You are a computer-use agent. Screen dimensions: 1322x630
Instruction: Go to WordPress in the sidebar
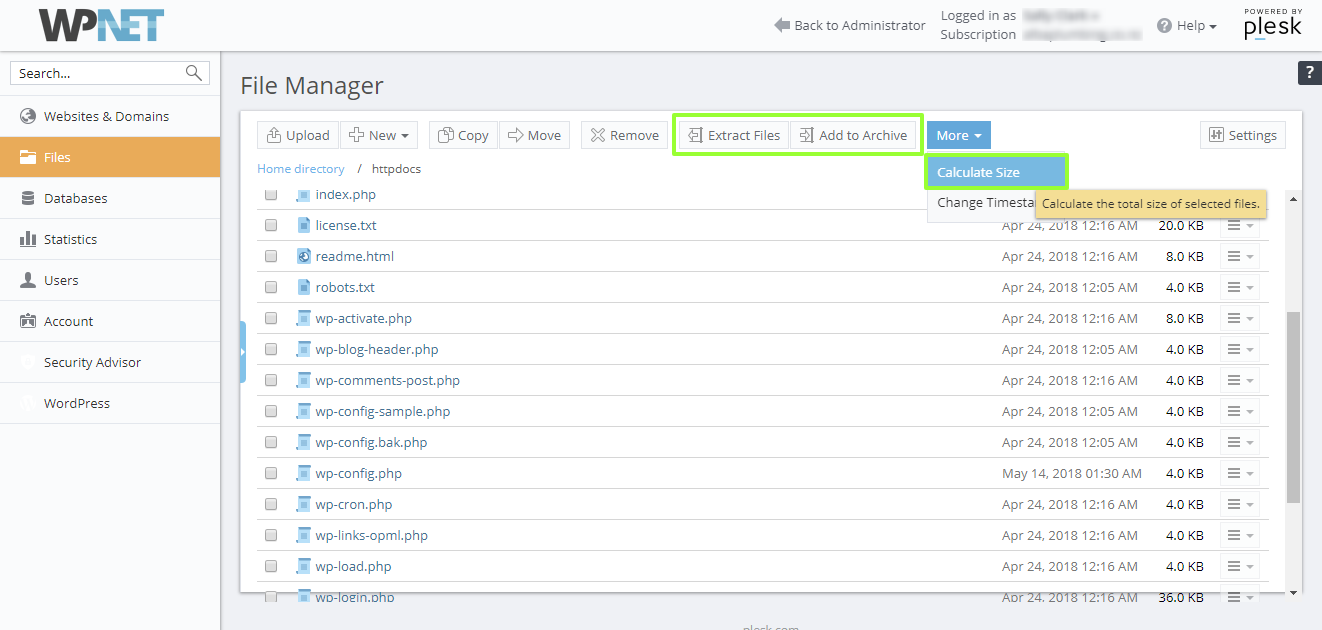(x=110, y=403)
